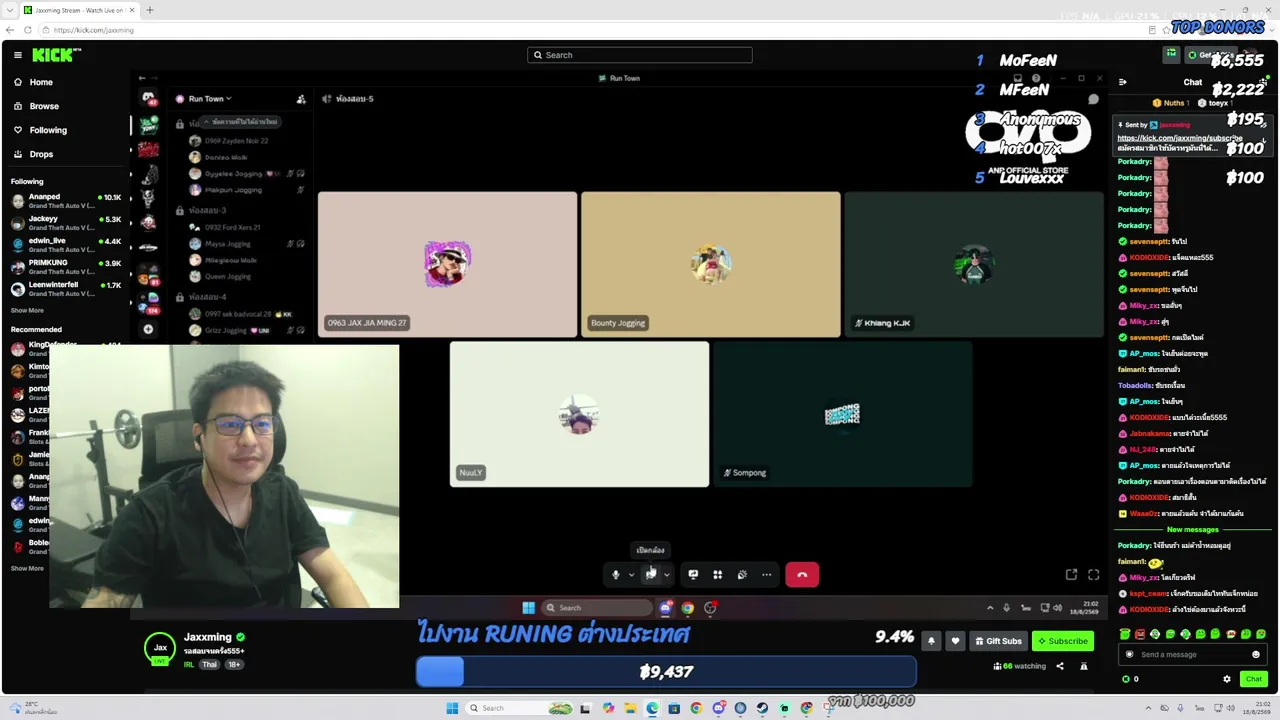Open a new browser tab

click(149, 10)
